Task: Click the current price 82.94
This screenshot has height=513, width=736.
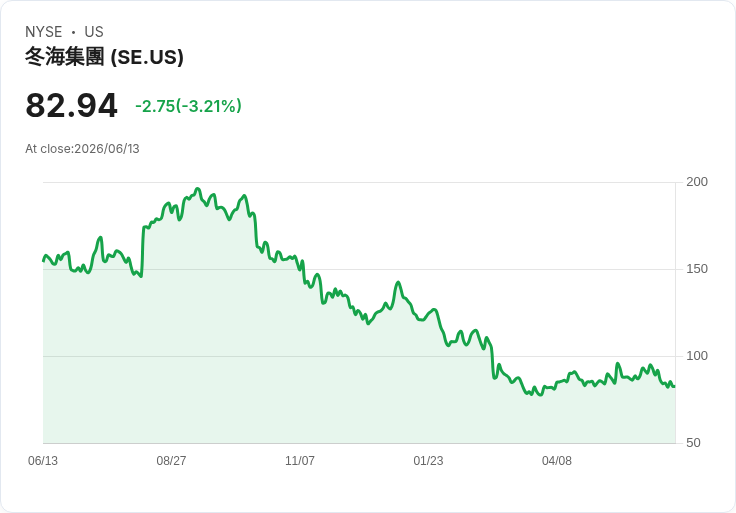Action: [x=71, y=105]
